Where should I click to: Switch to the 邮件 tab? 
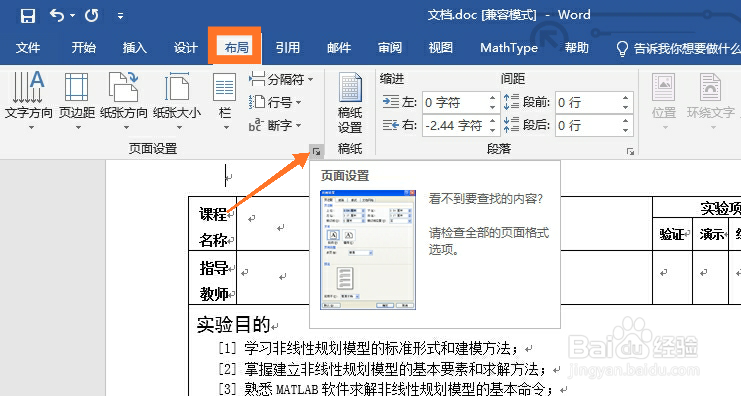pos(339,48)
